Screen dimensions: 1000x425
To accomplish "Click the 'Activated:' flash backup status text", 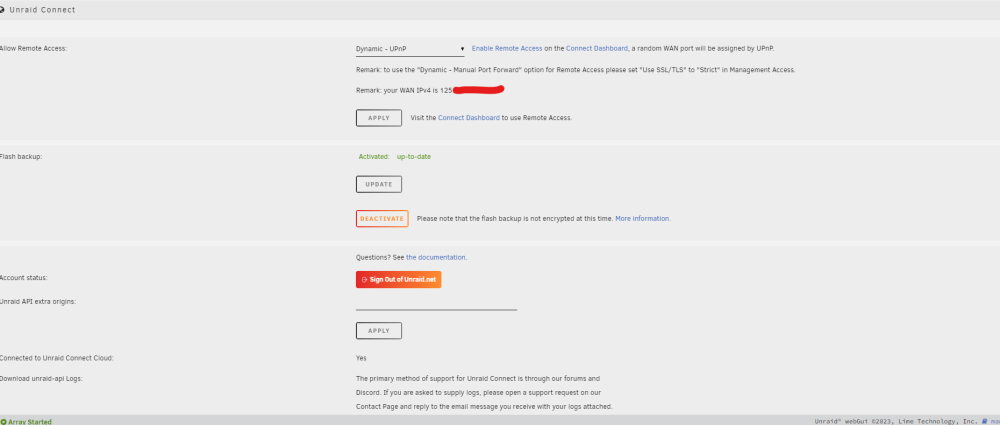I will point(374,156).
